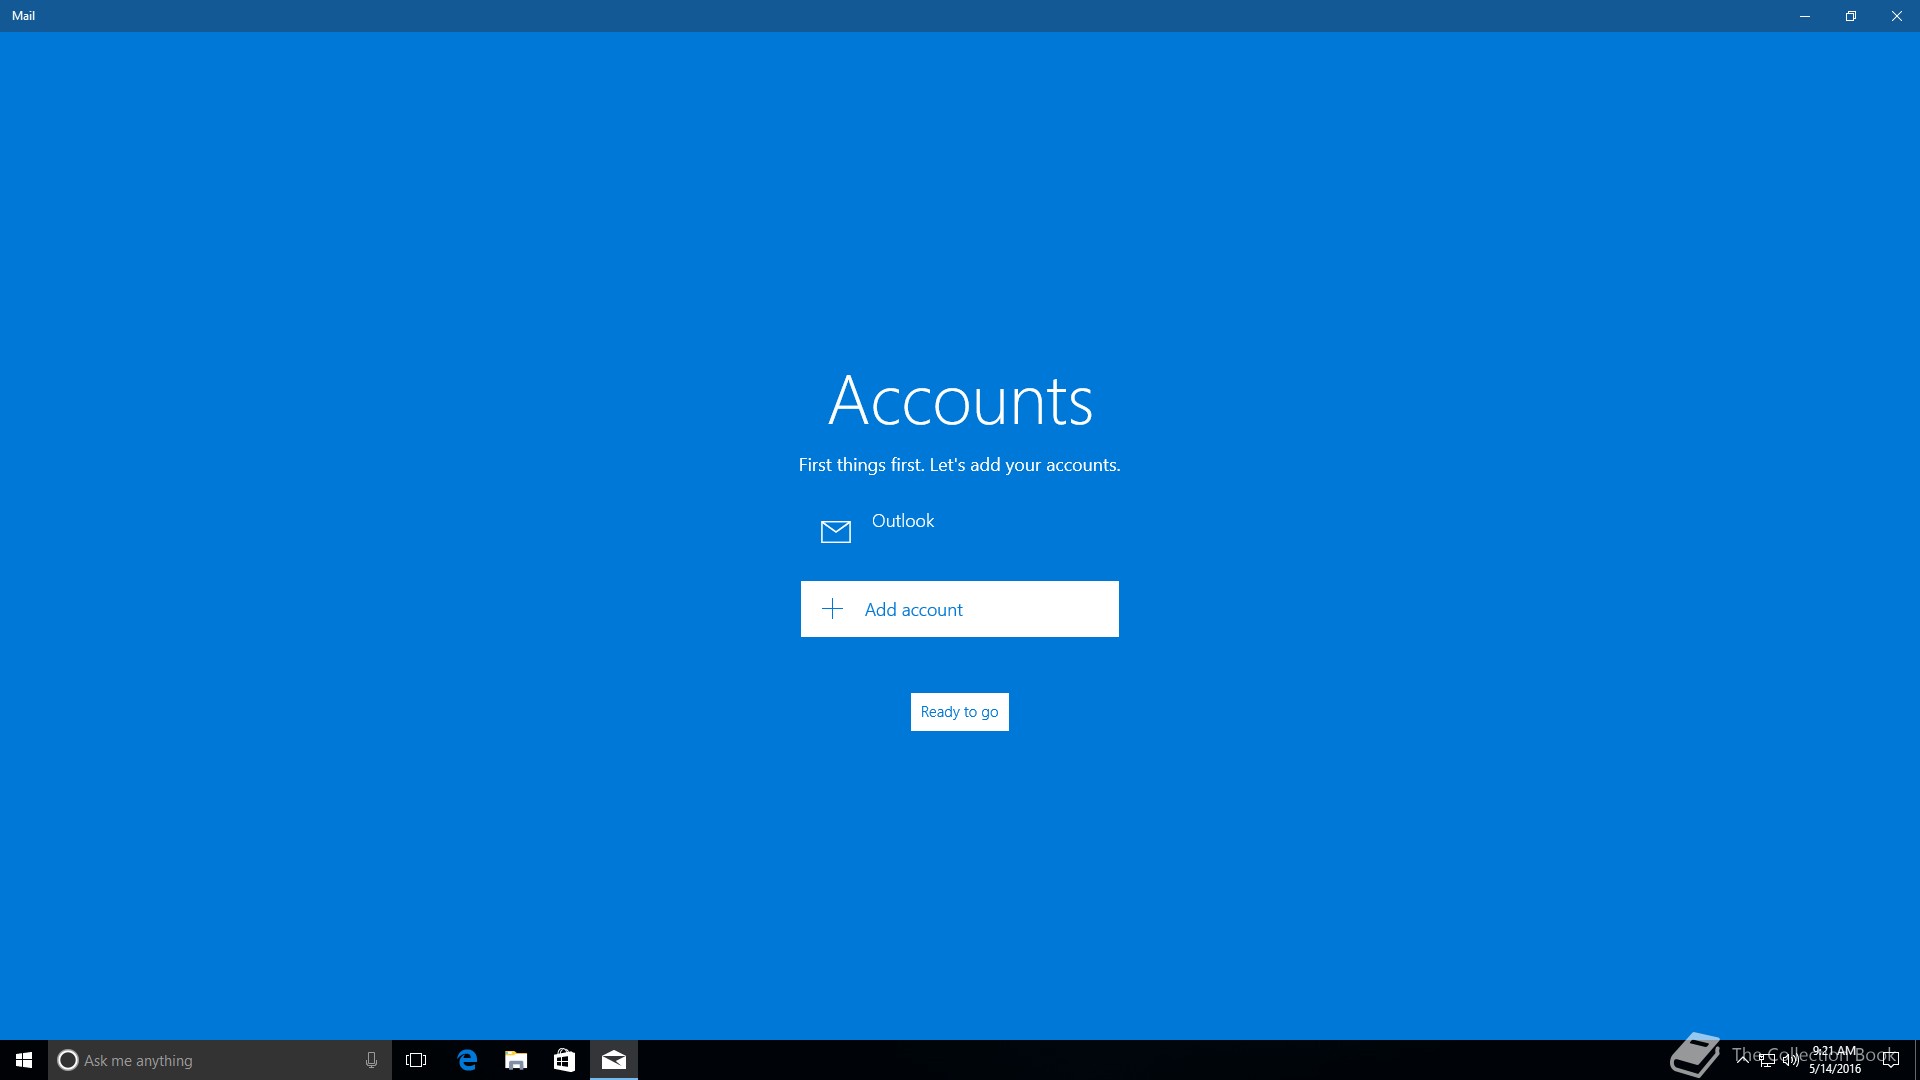Open File Explorer from the taskbar
Image resolution: width=1920 pixels, height=1080 pixels.
tap(516, 1060)
